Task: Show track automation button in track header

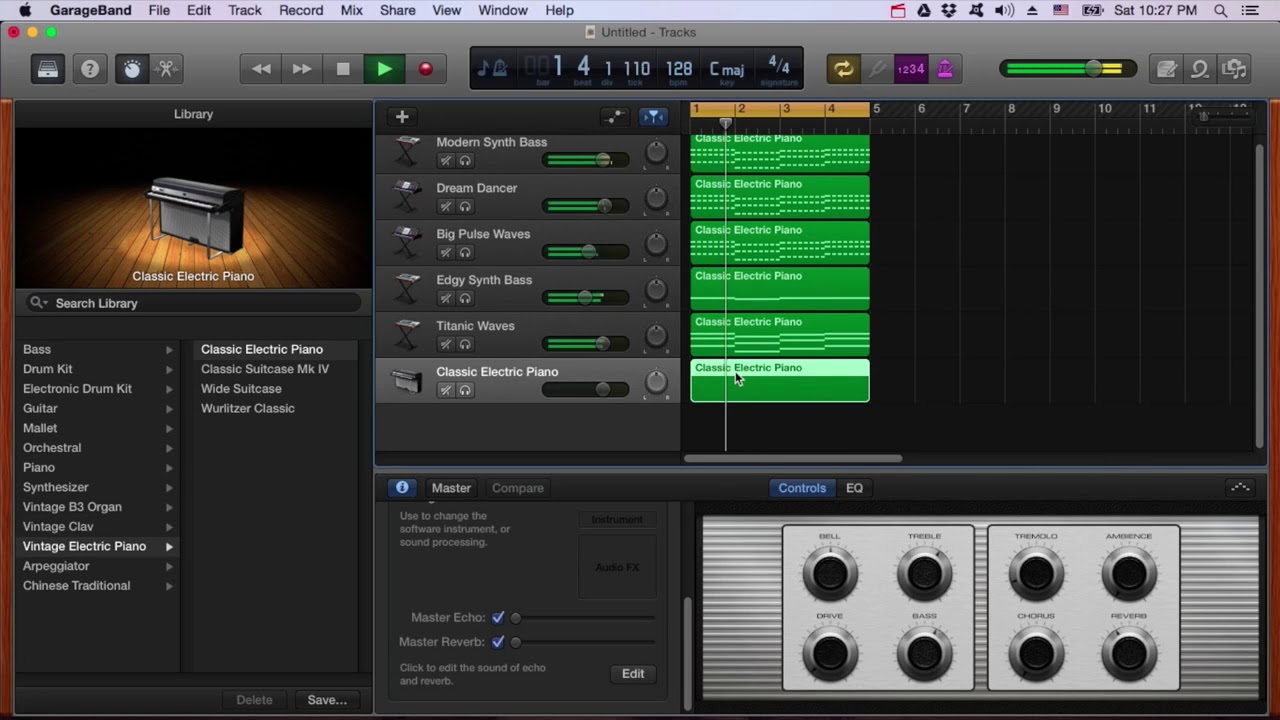Action: [x=613, y=117]
